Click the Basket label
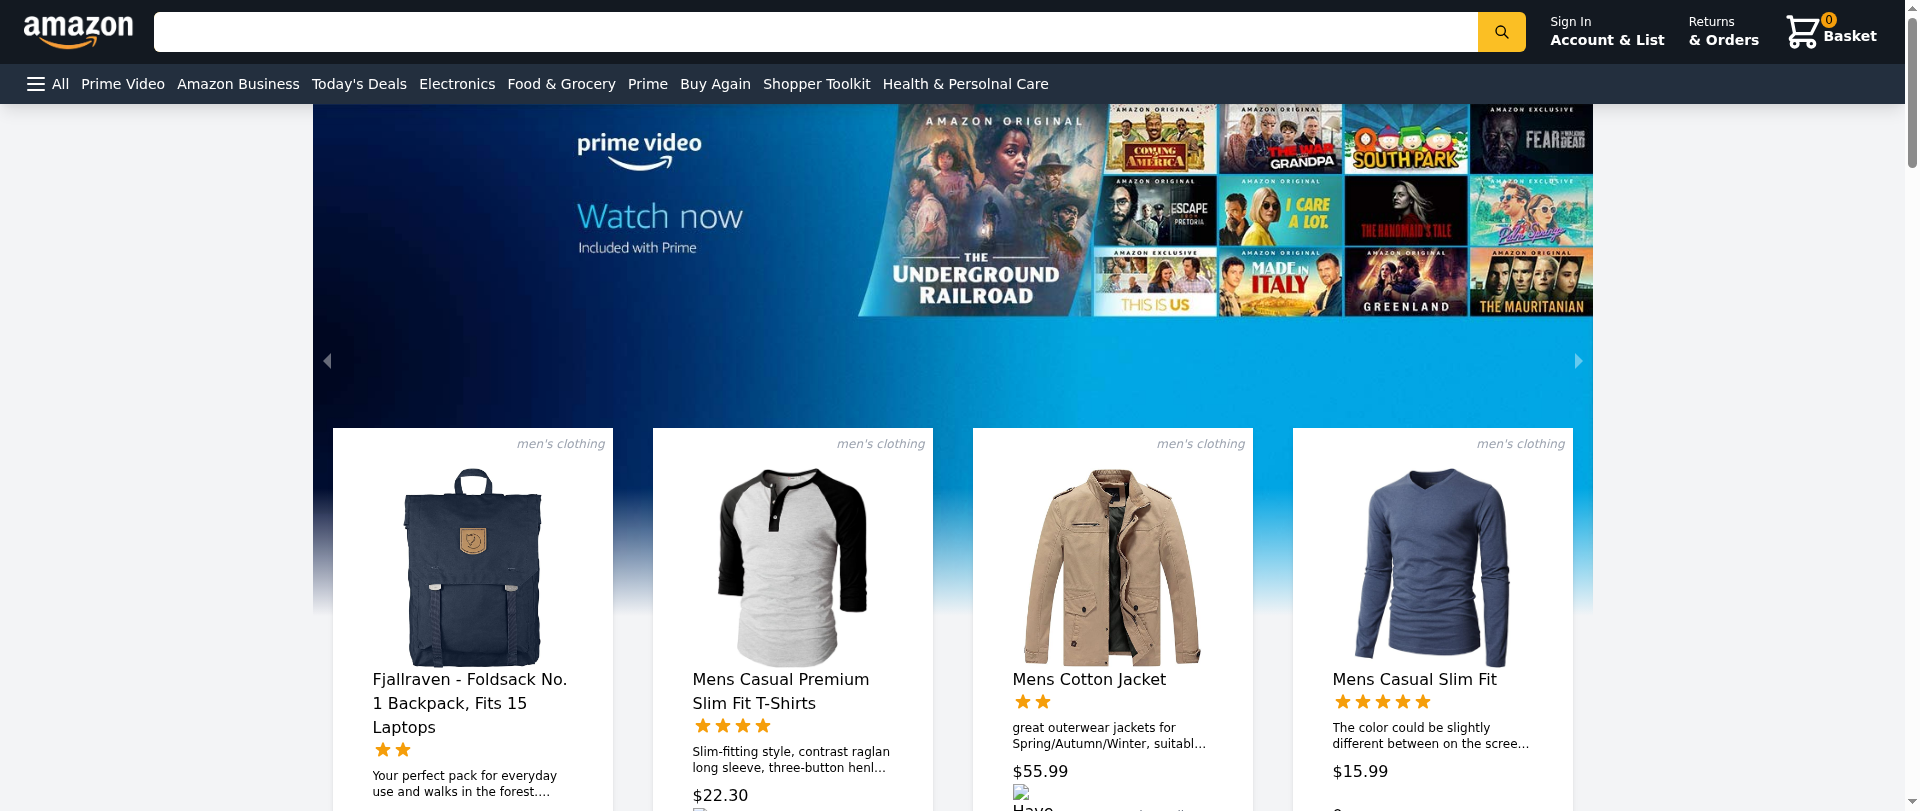The image size is (1920, 811). point(1849,36)
